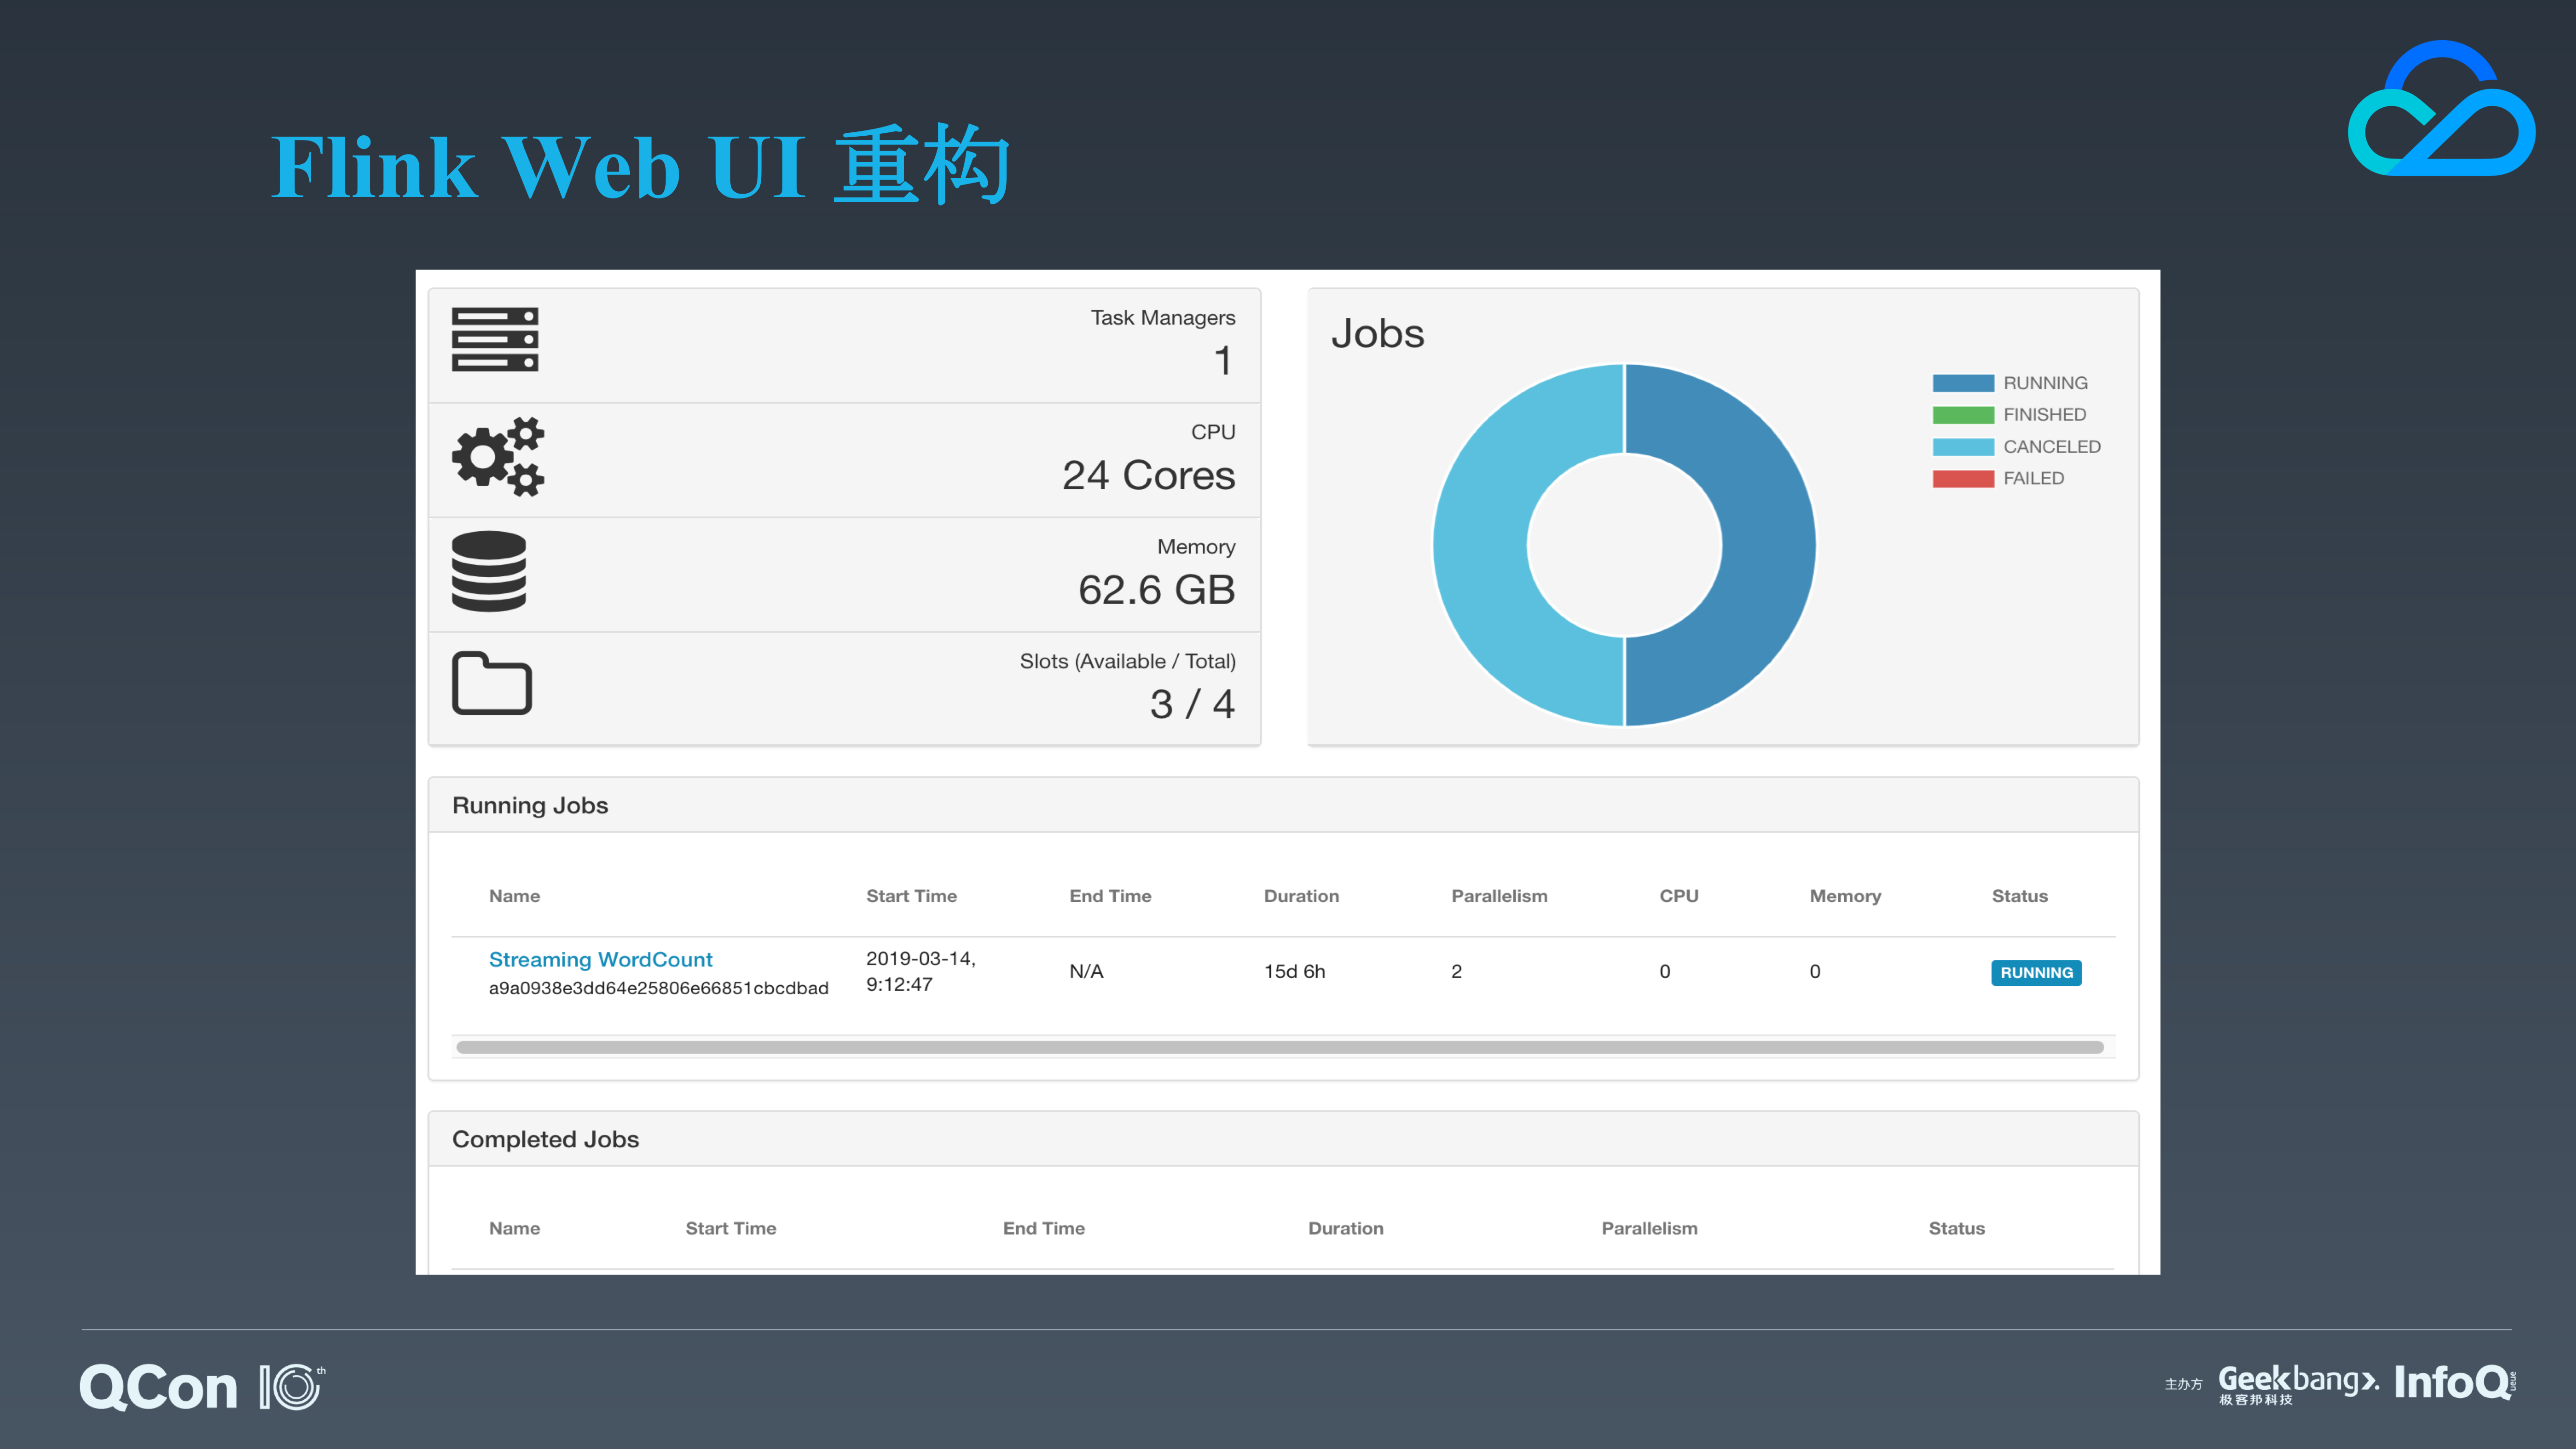The image size is (2576, 1449).
Task: Click the Task Managers label
Action: click(x=1163, y=317)
